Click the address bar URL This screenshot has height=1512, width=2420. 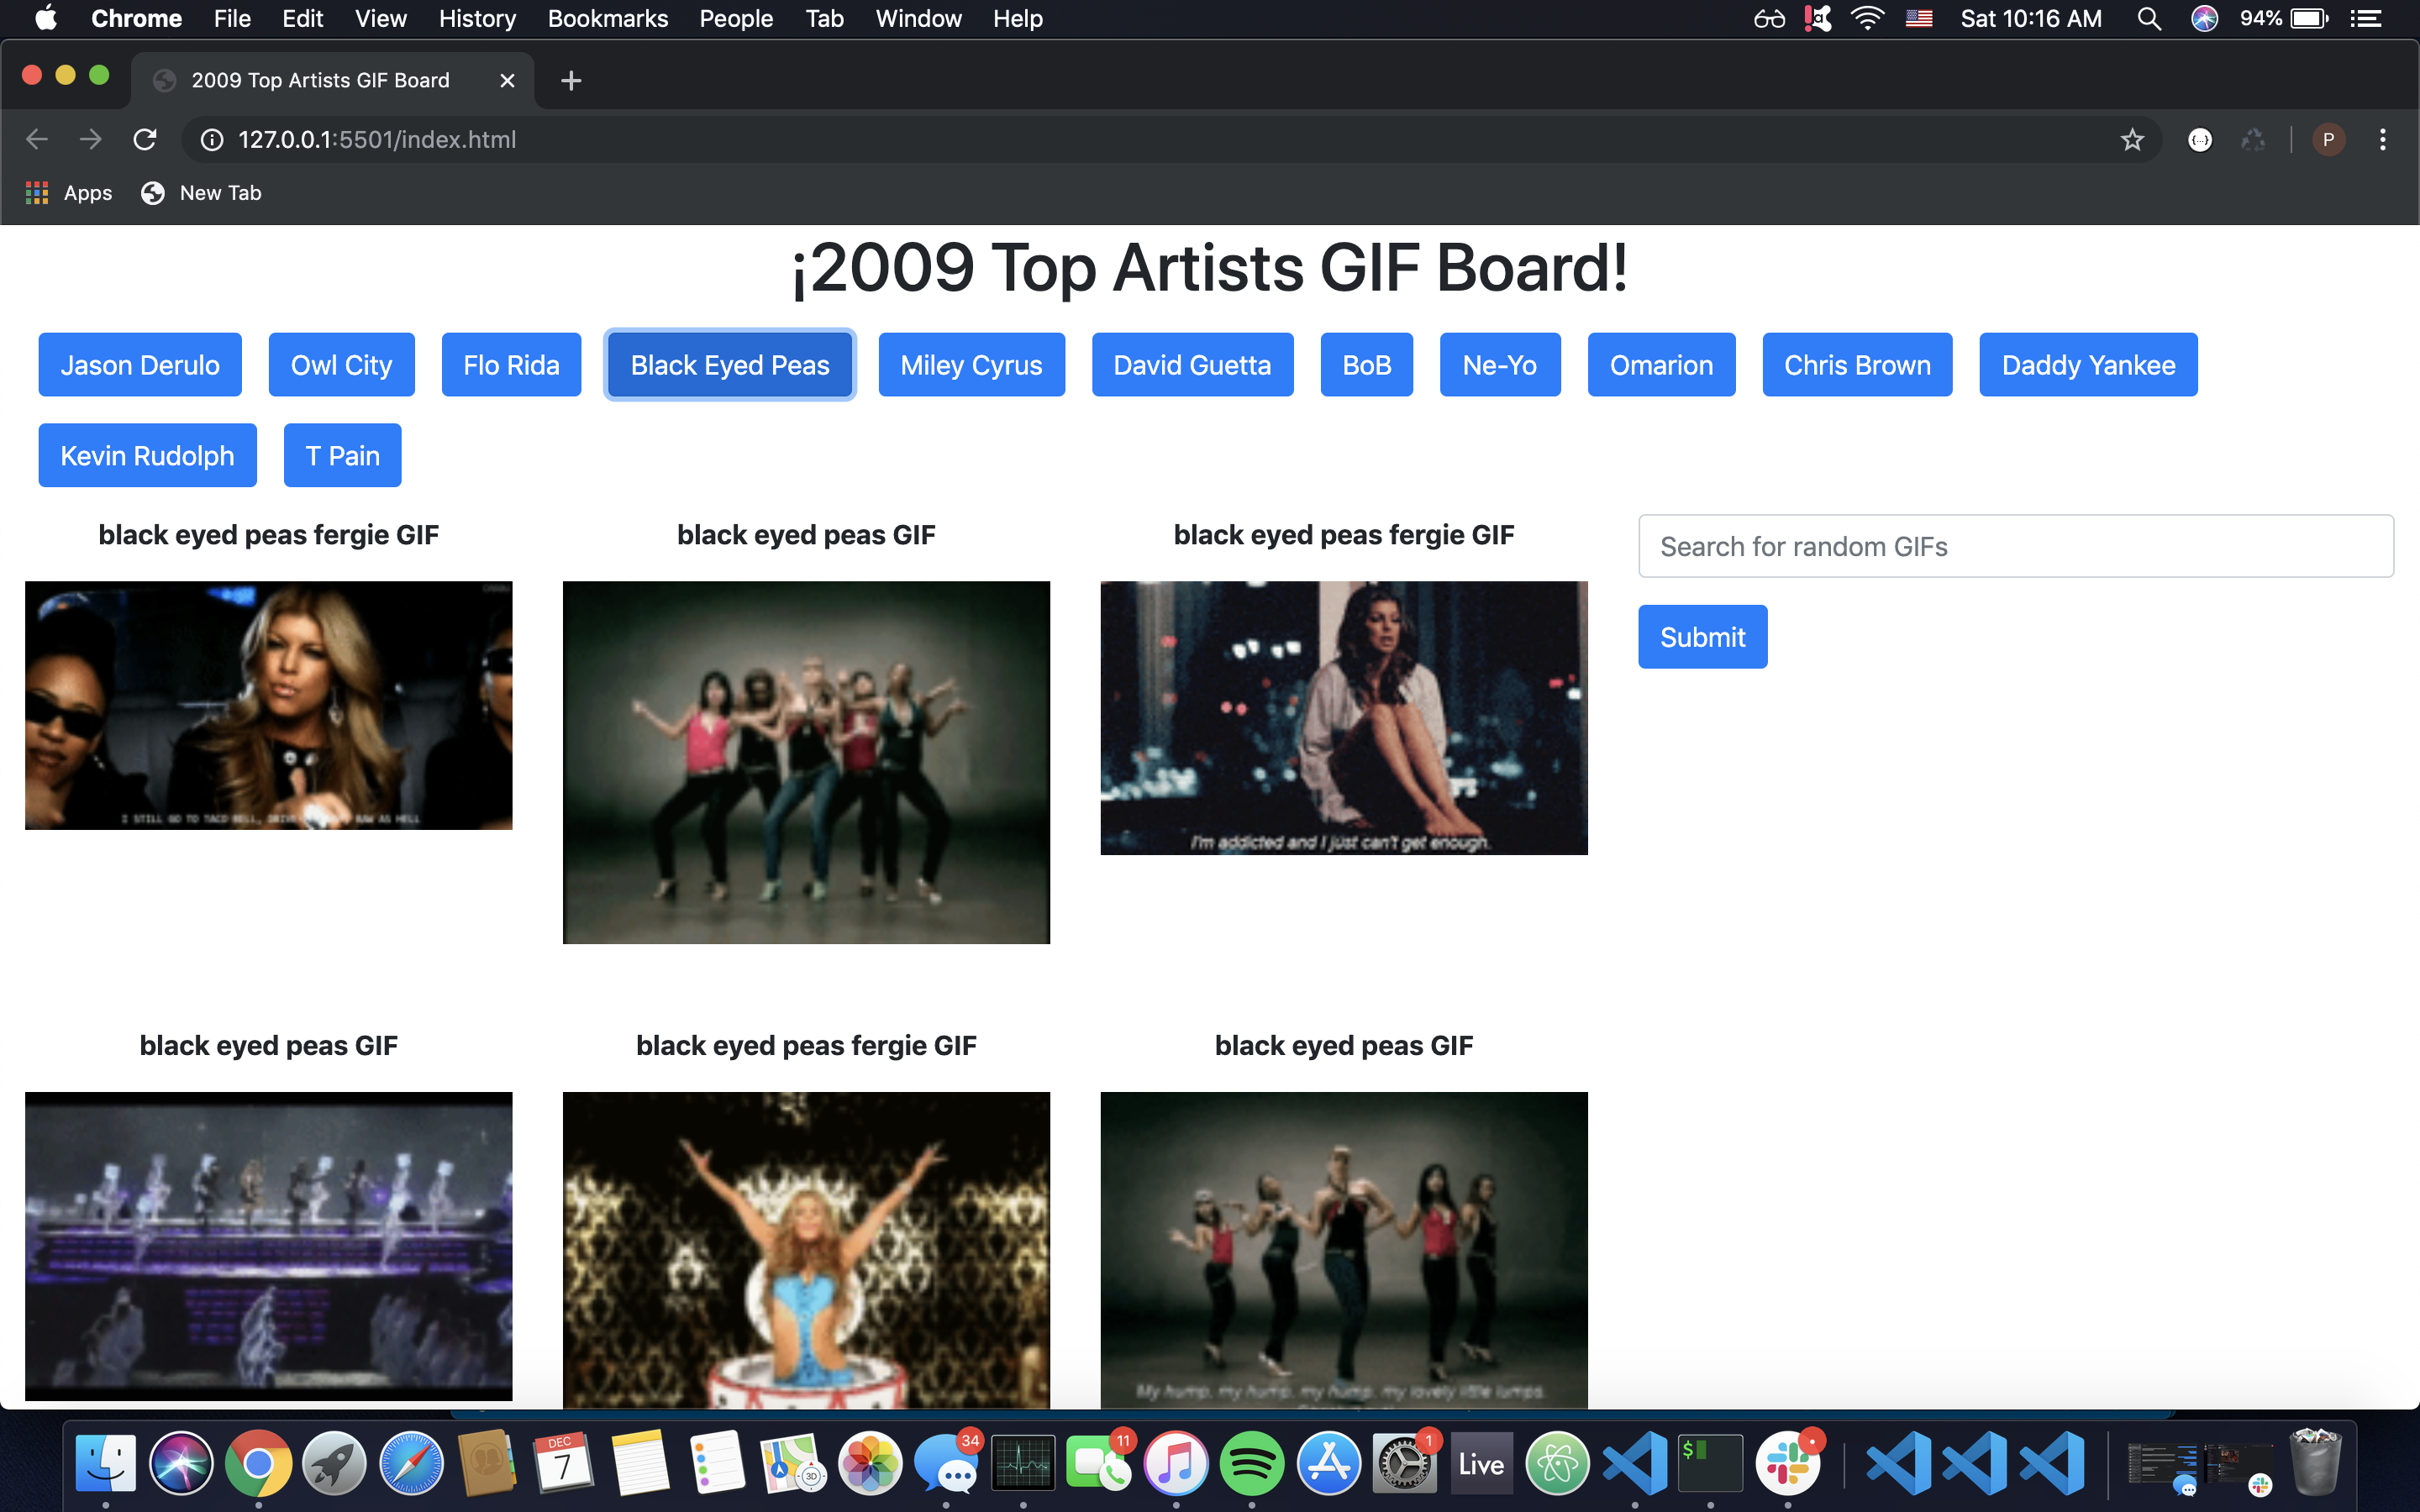377,139
